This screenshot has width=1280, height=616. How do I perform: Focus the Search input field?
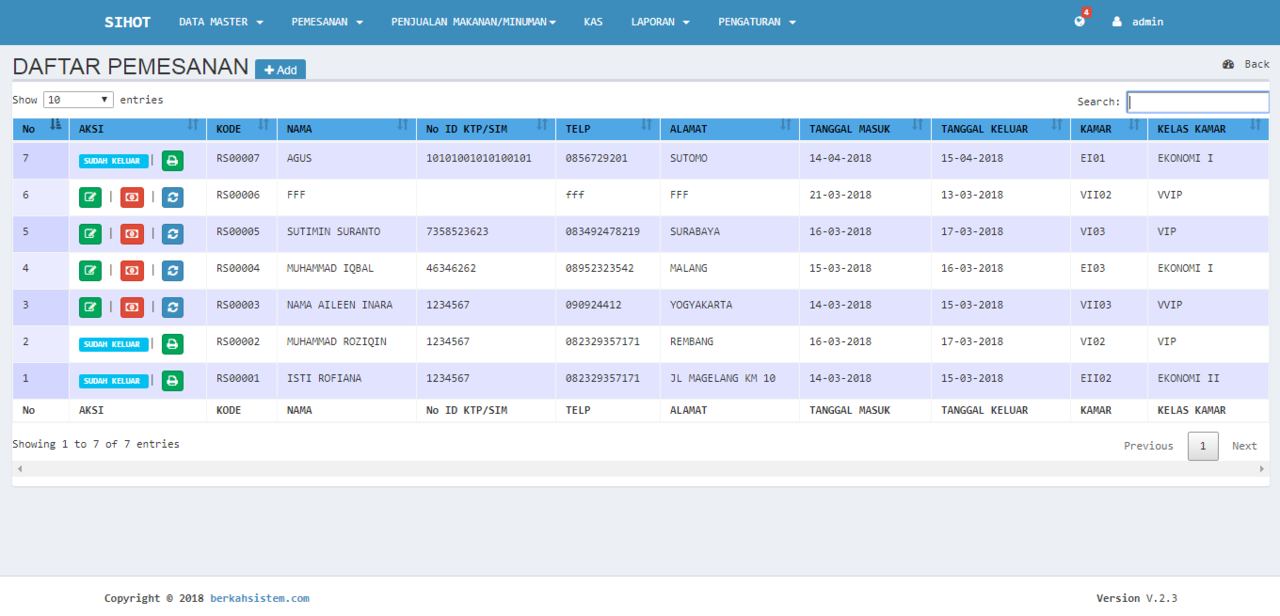coord(1197,102)
